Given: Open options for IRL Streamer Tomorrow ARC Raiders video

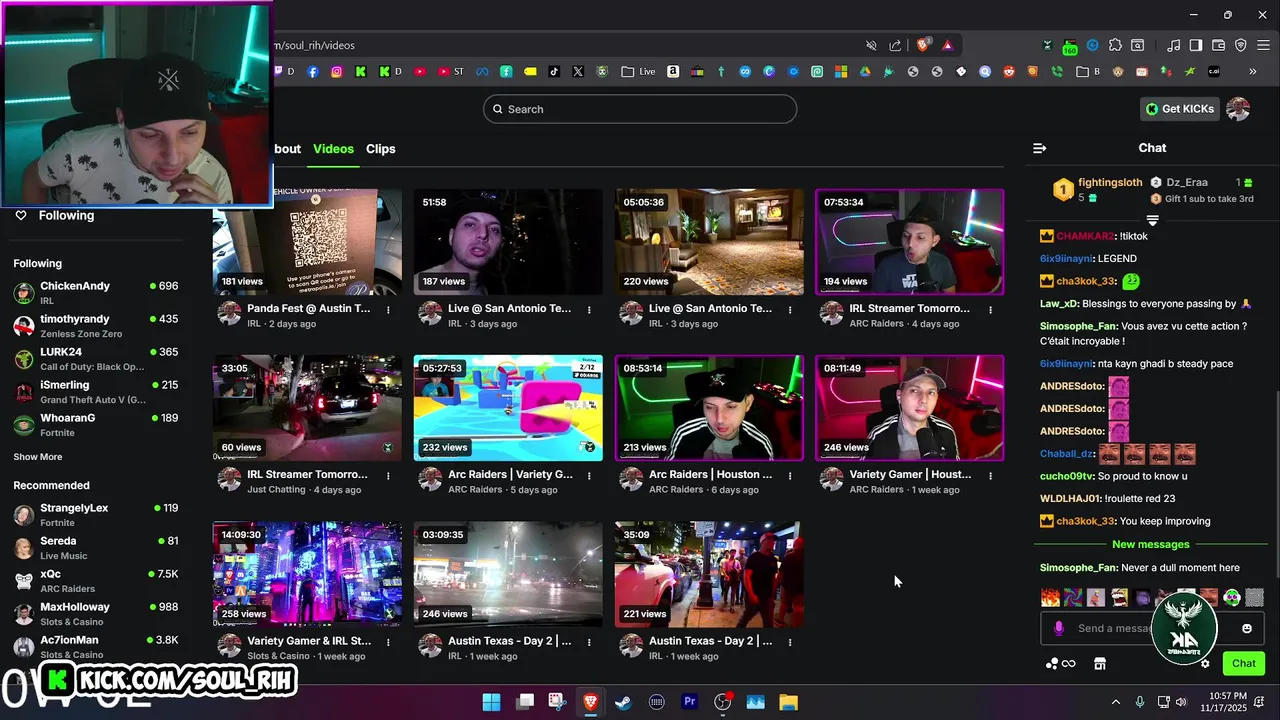Looking at the screenshot, I should pos(991,310).
